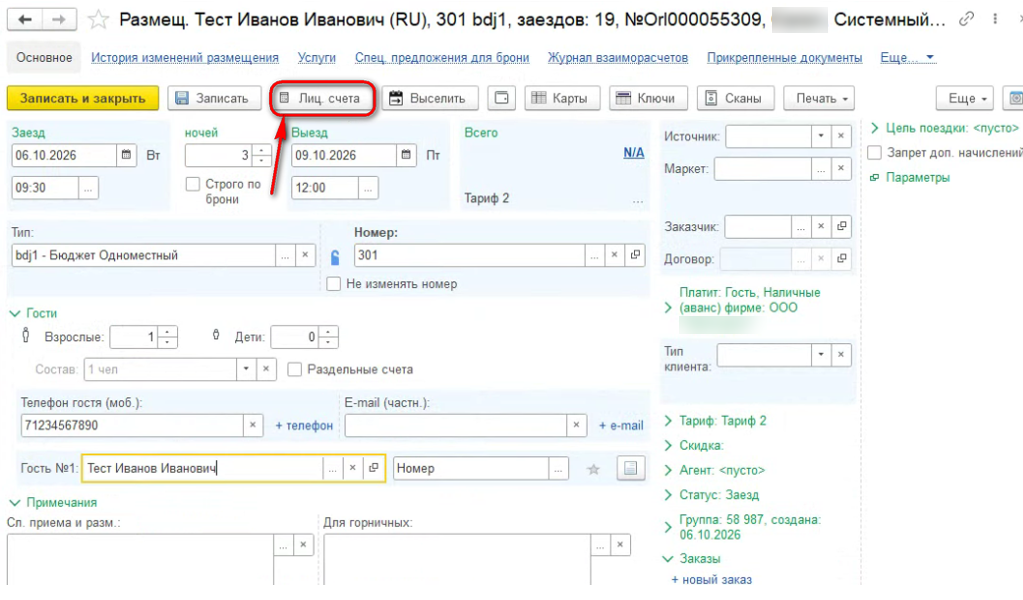The width and height of the screenshot is (1023, 600).
Task: Open the N/A total link
Action: tap(634, 153)
